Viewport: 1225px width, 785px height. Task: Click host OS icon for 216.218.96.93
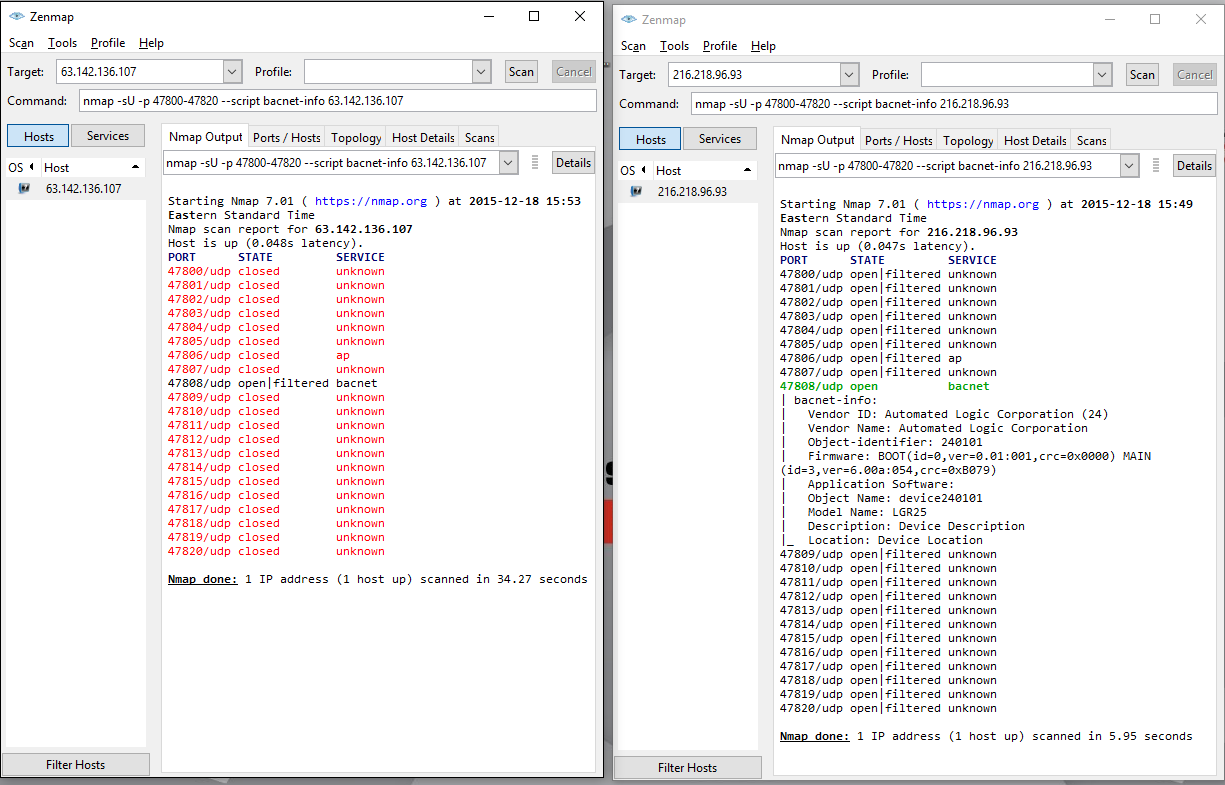[636, 191]
